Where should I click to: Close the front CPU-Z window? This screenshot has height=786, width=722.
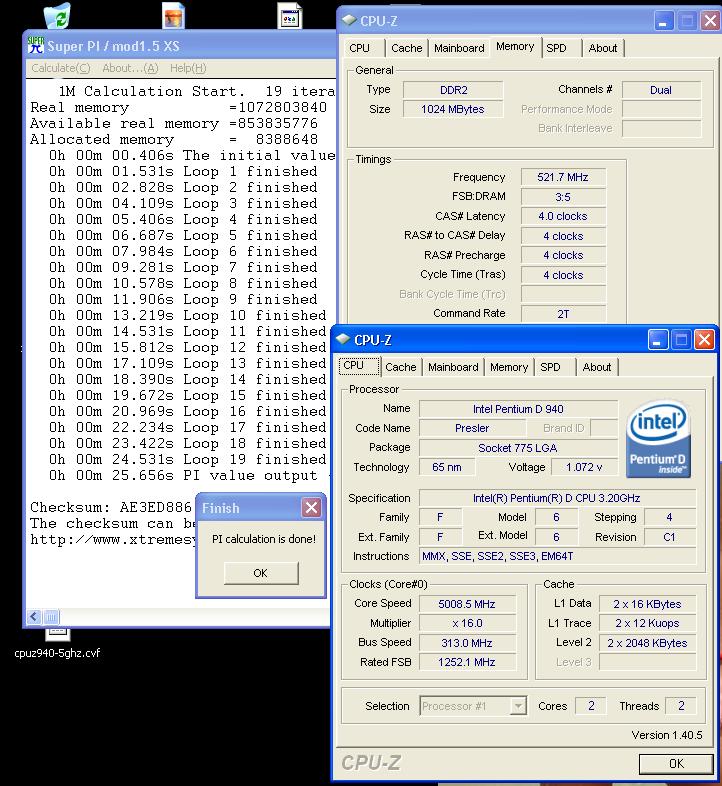coord(704,340)
